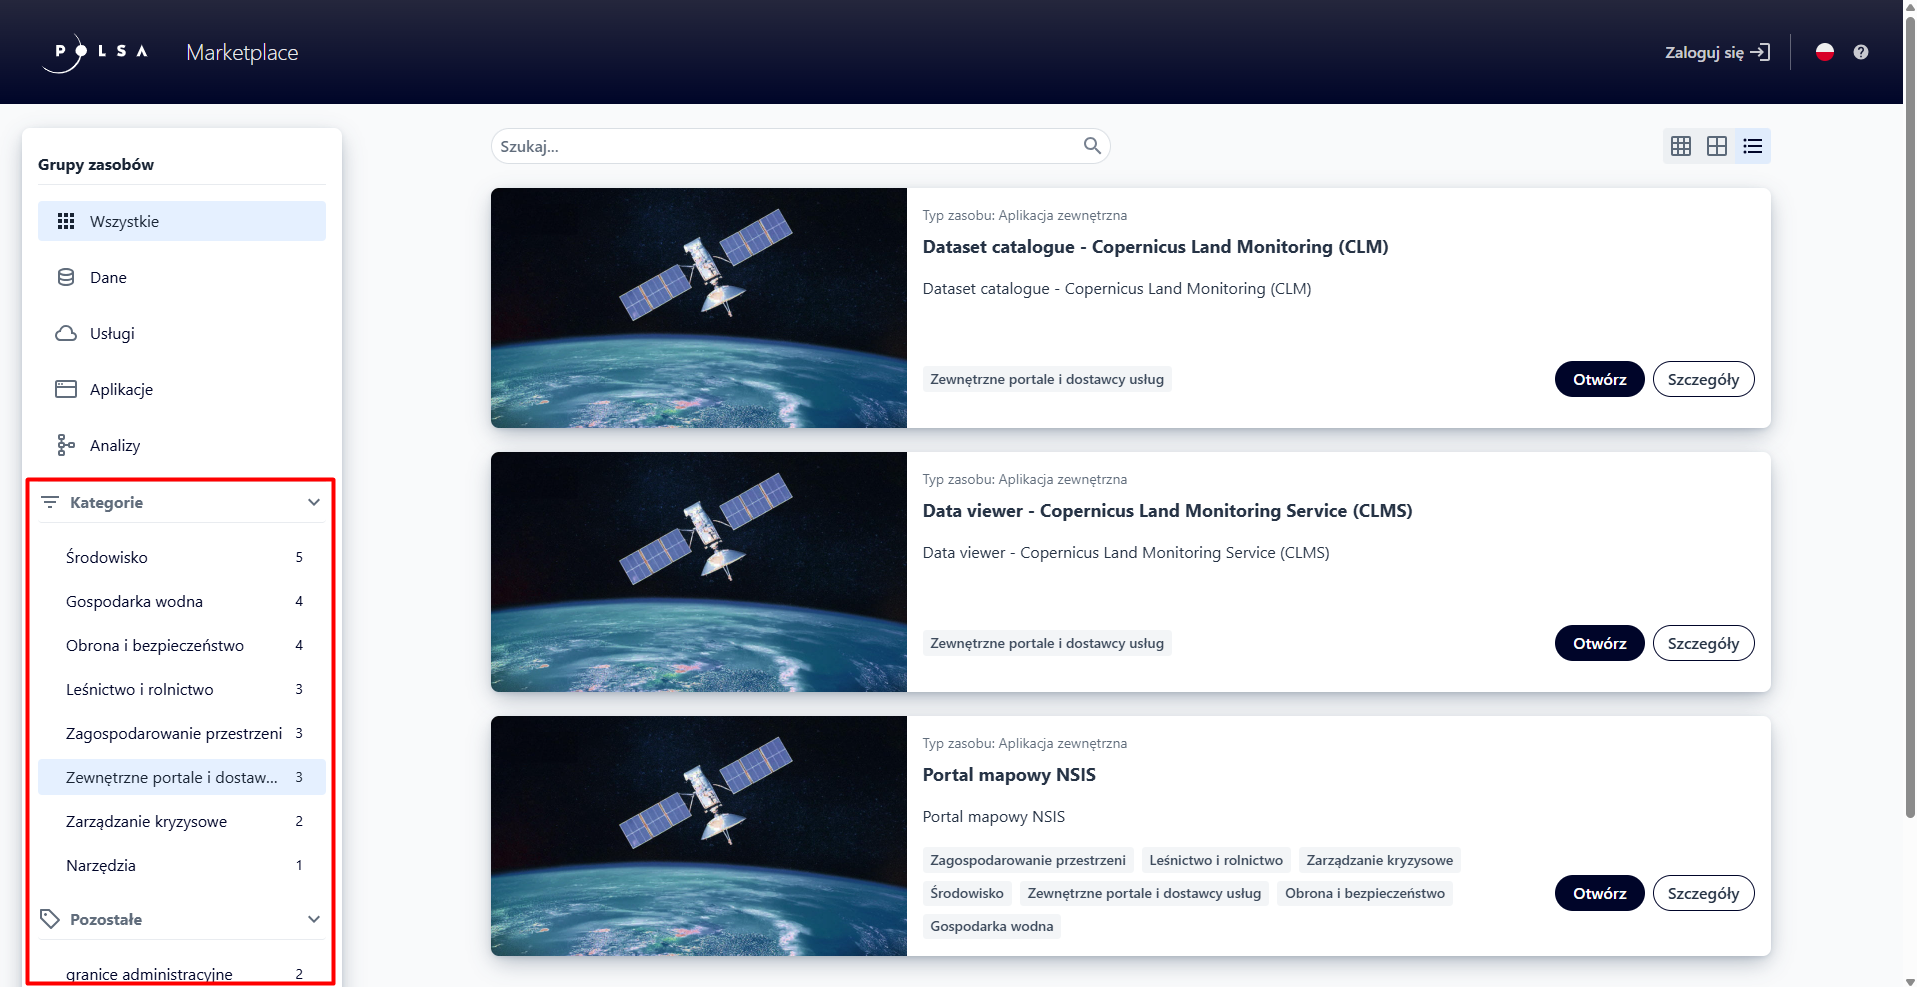Click Dataset catalogue CLM satellite thumbnail
Screen dimensions: 1917x987
(x=699, y=308)
